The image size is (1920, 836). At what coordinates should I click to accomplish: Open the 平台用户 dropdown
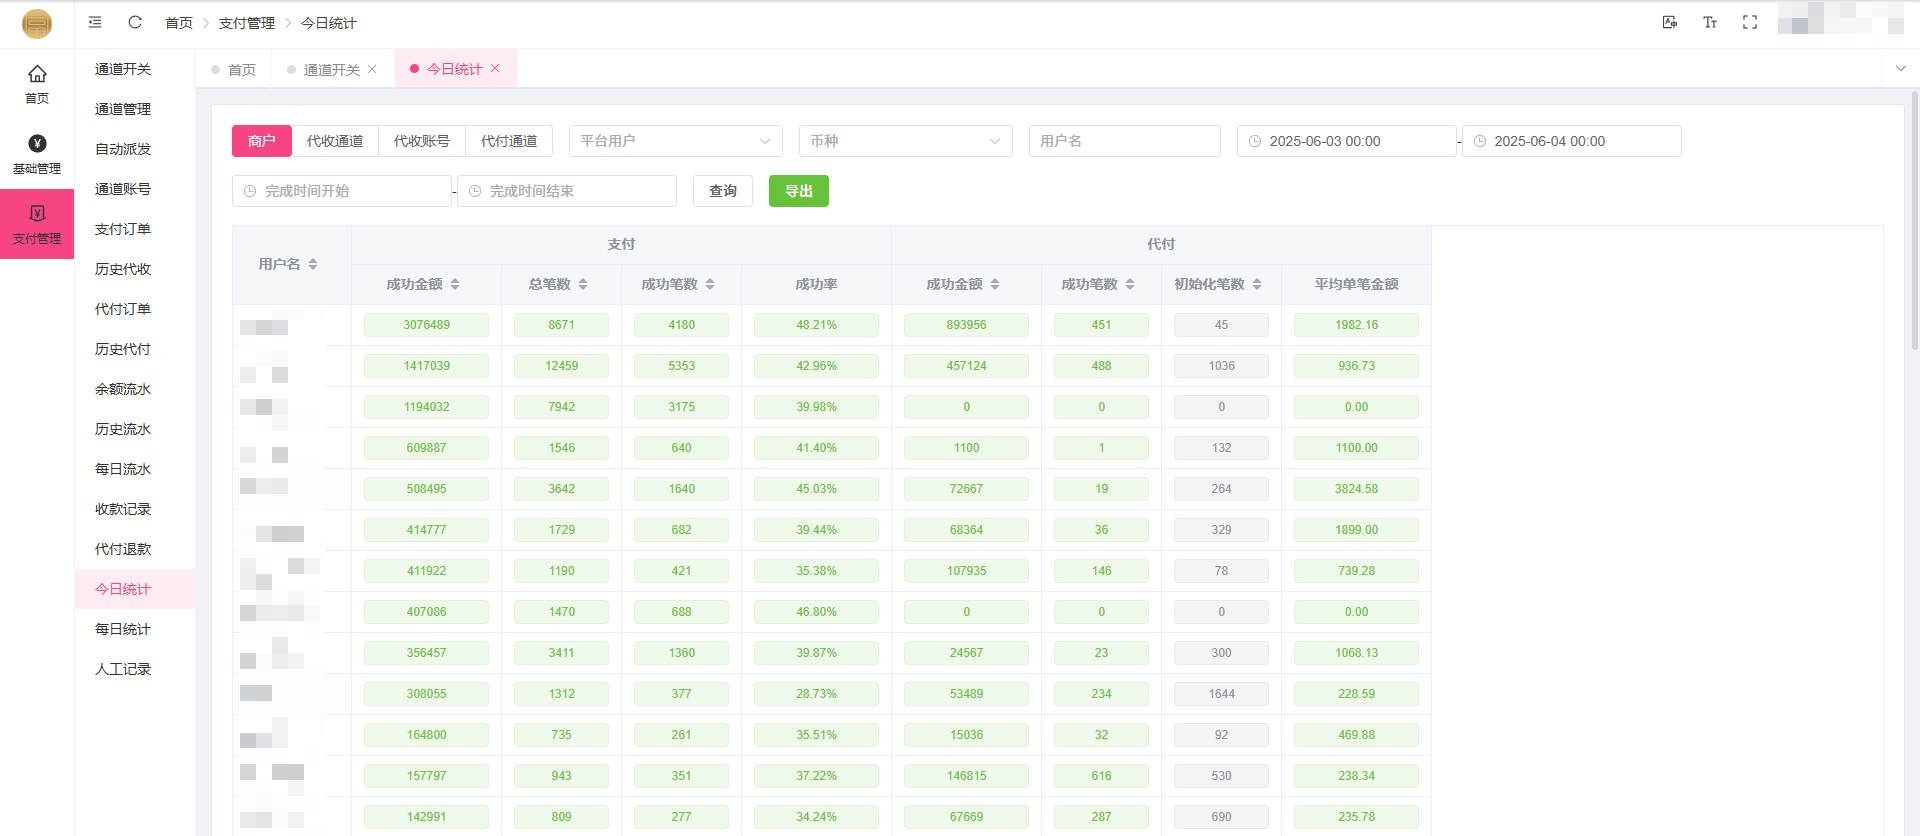[675, 141]
